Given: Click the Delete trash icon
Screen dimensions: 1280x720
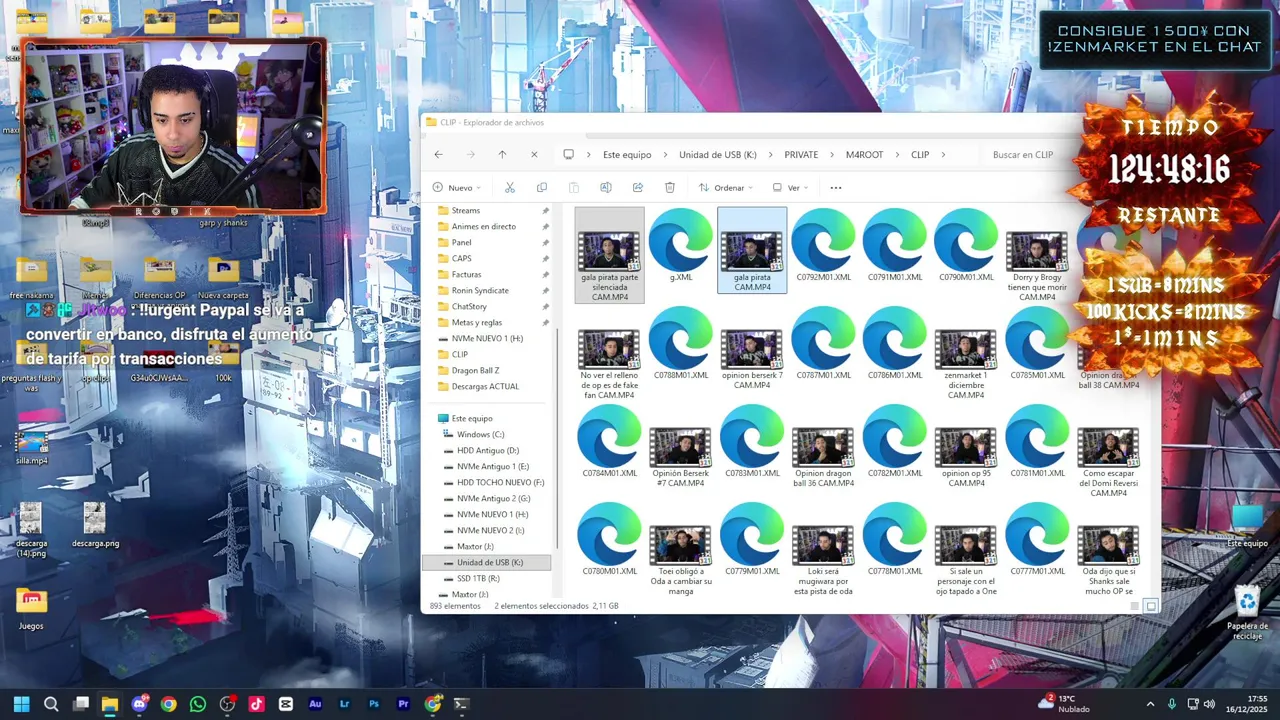Looking at the screenshot, I should (x=670, y=188).
